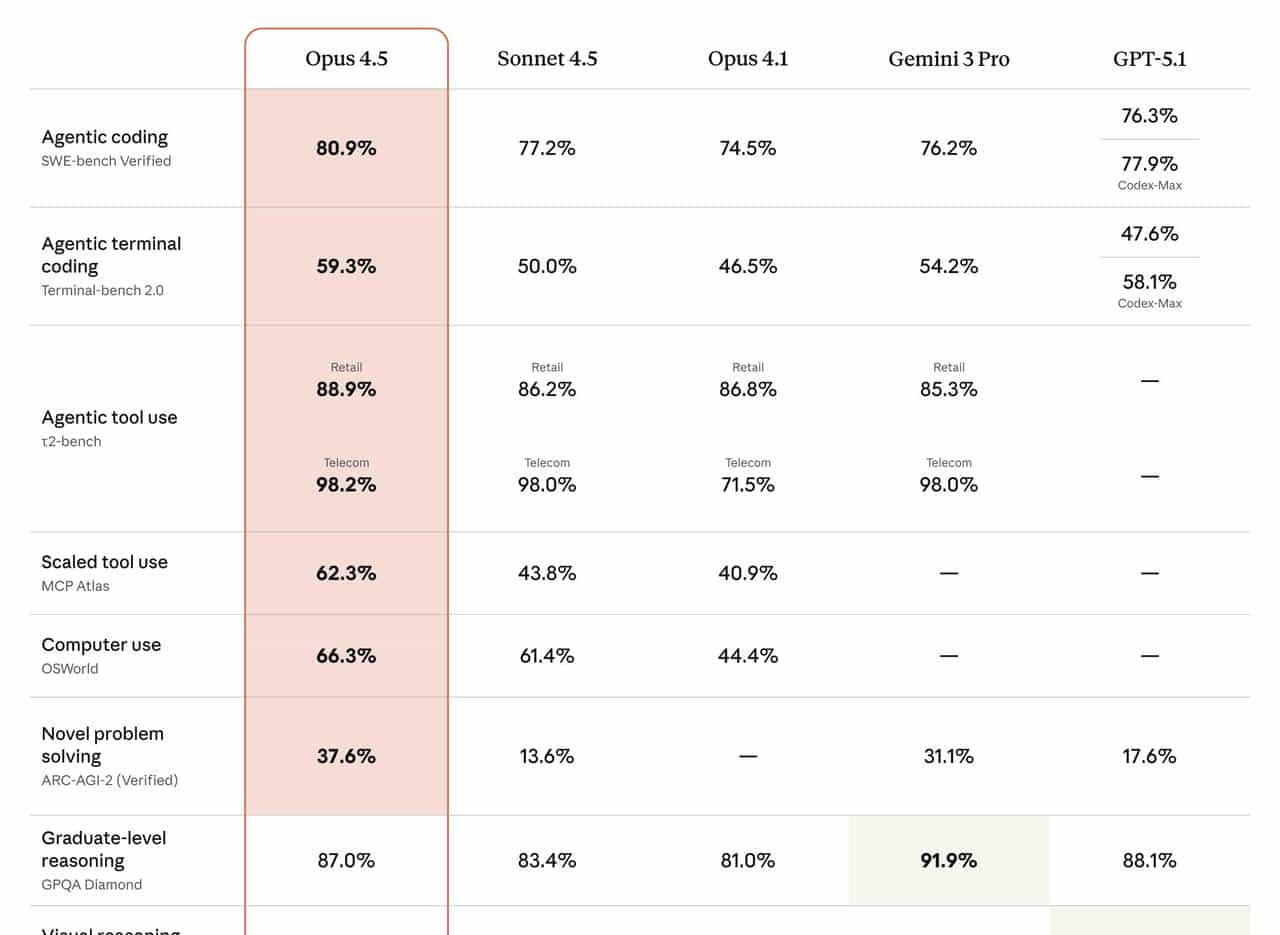This screenshot has width=1280, height=935.
Task: Select the GPT-5.1 column header
Action: click(1149, 59)
